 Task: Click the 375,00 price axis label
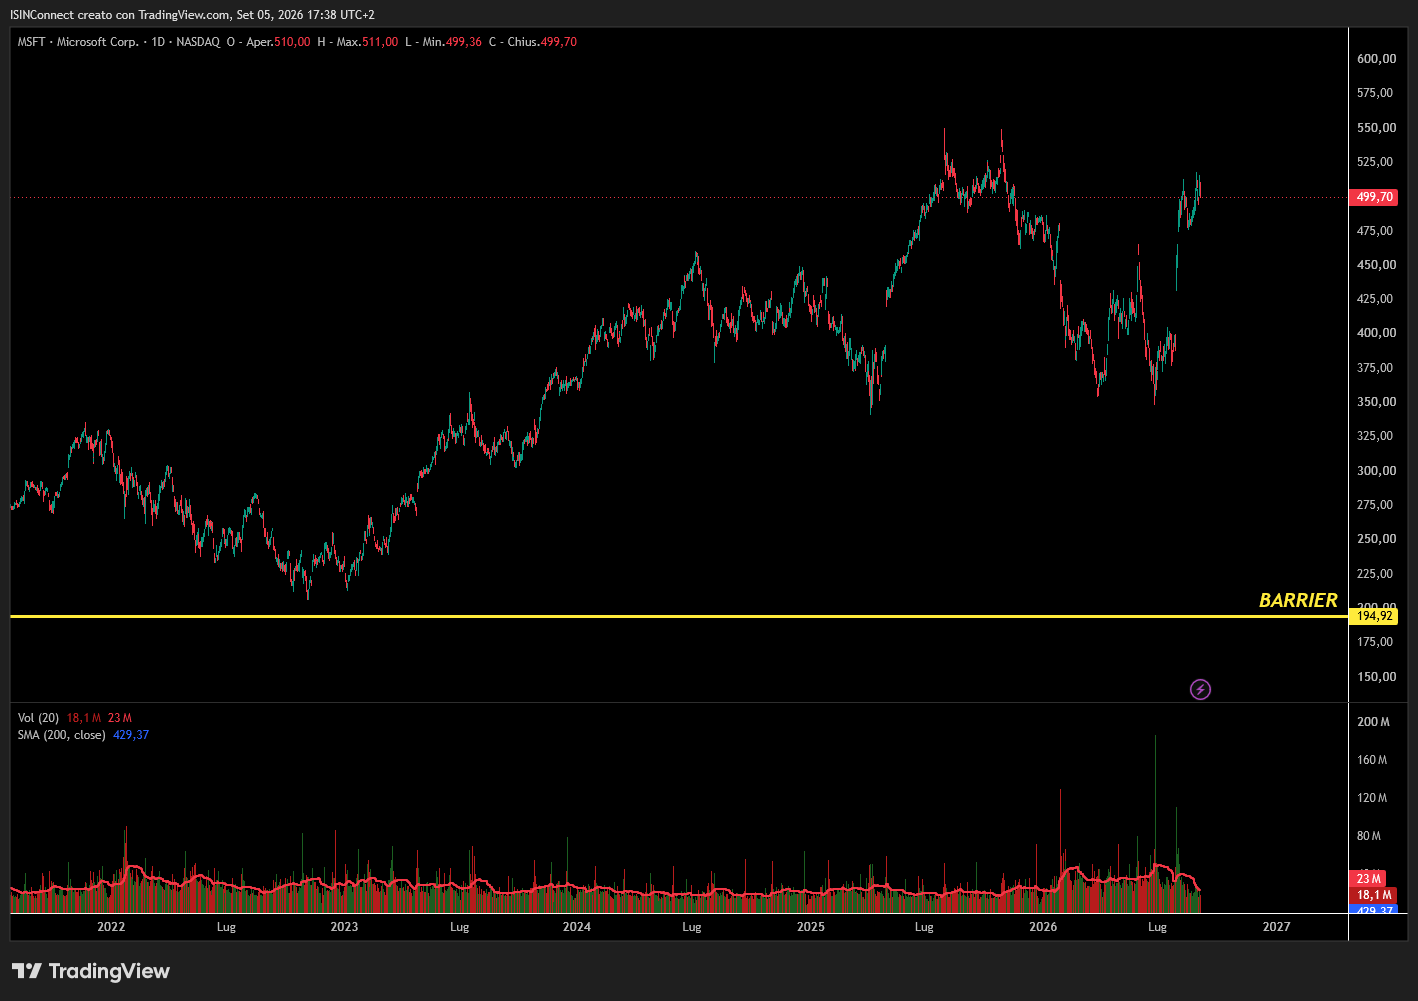(1375, 368)
